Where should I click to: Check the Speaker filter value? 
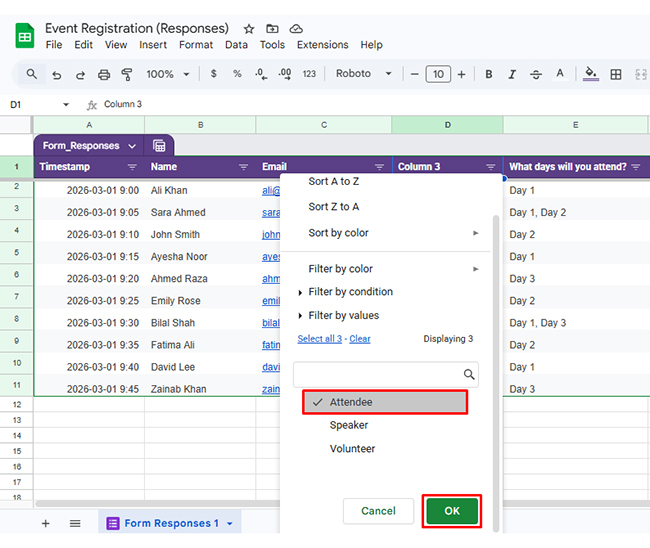coord(349,425)
